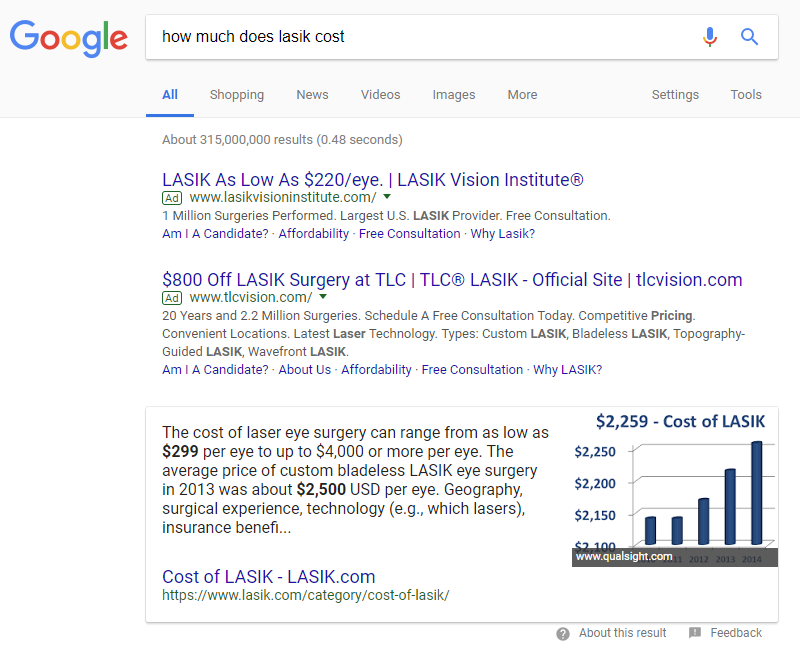Click the lasik.com/category/cost-of-lasik URL
The image size is (800, 650).
tap(306, 595)
